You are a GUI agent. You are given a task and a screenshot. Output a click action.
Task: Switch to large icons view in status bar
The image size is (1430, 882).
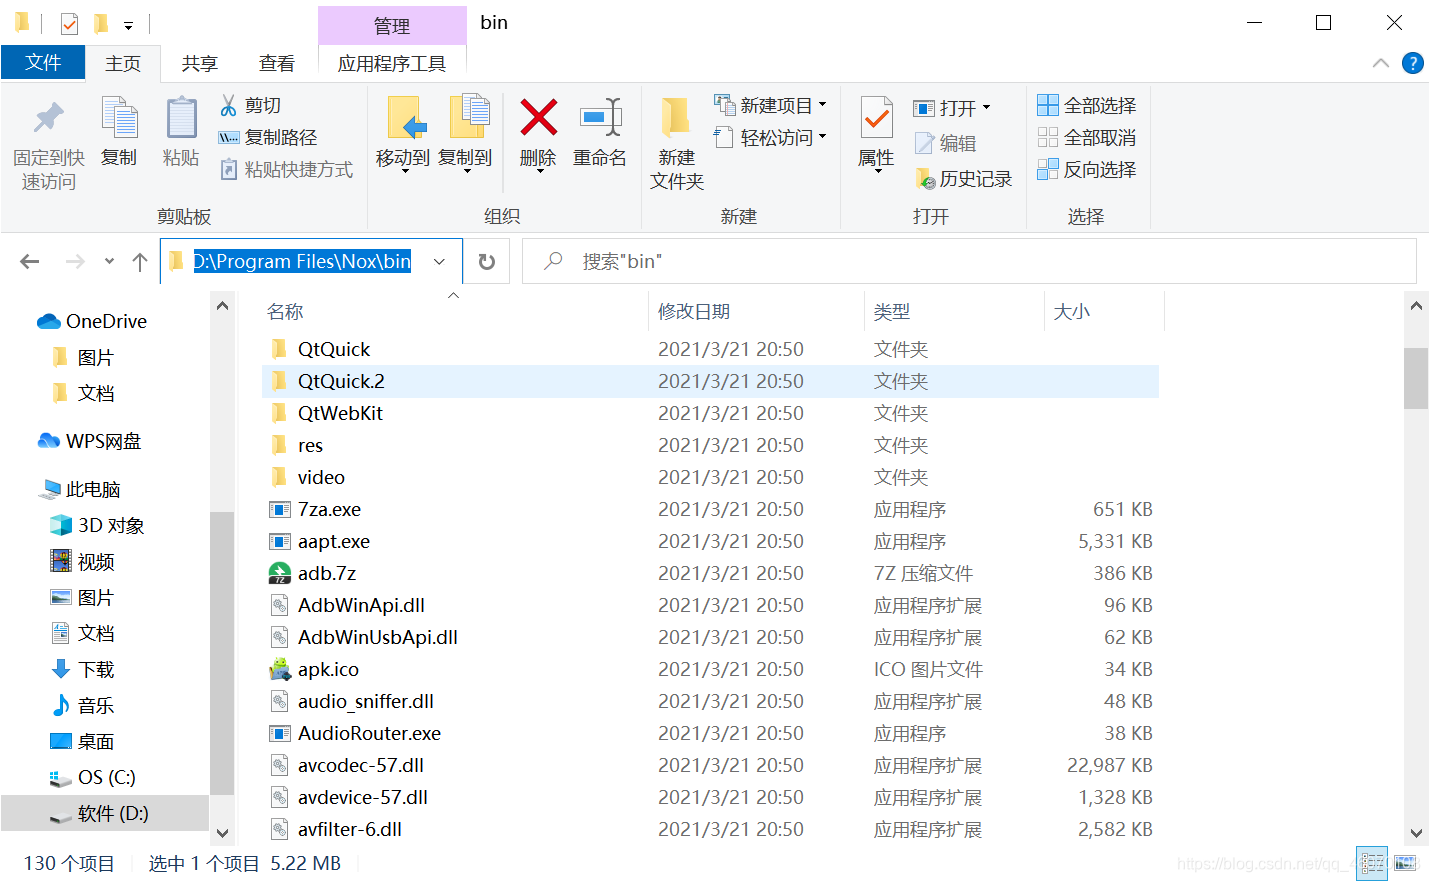tap(1406, 863)
